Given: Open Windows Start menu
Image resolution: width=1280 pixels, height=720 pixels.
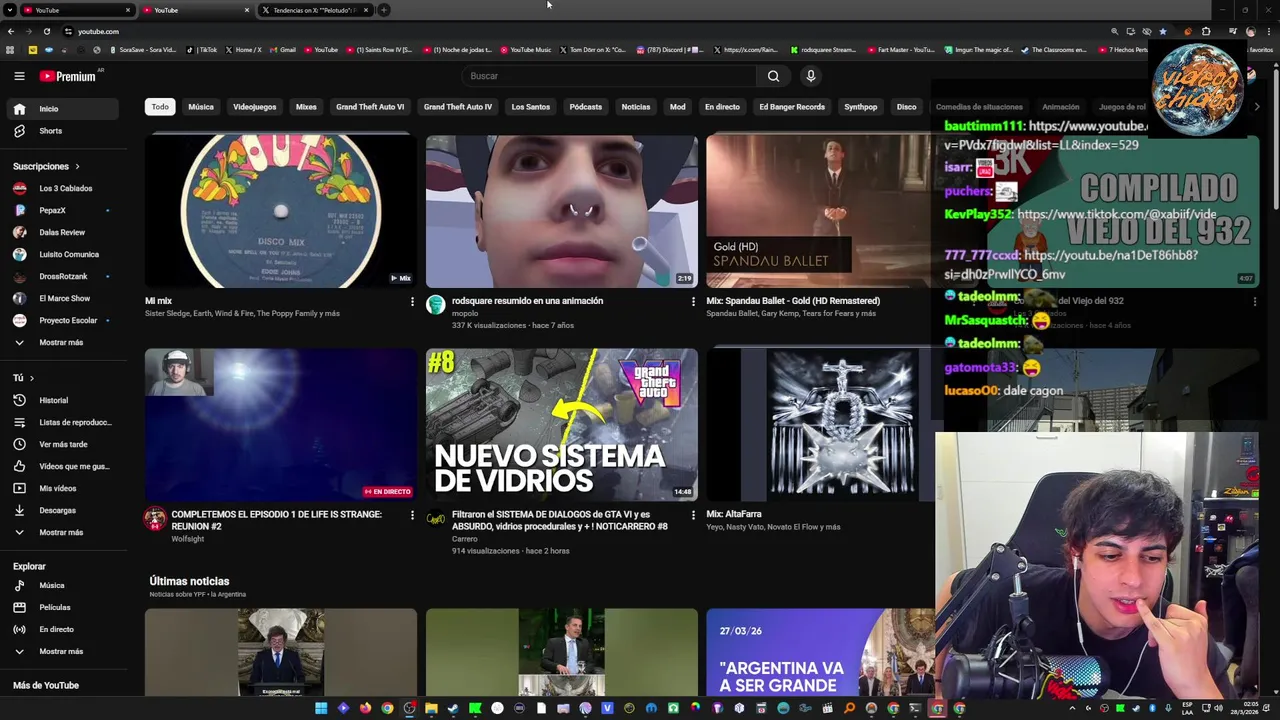Looking at the screenshot, I should (321, 708).
